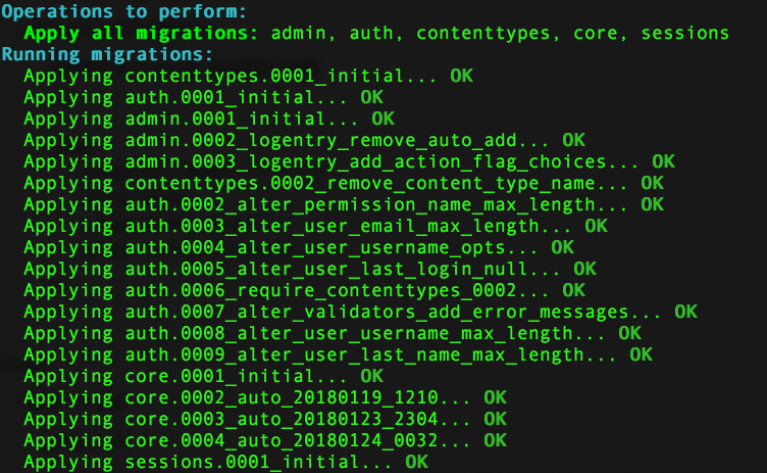Click the contenttypes.0001_initial migration line

click(248, 76)
